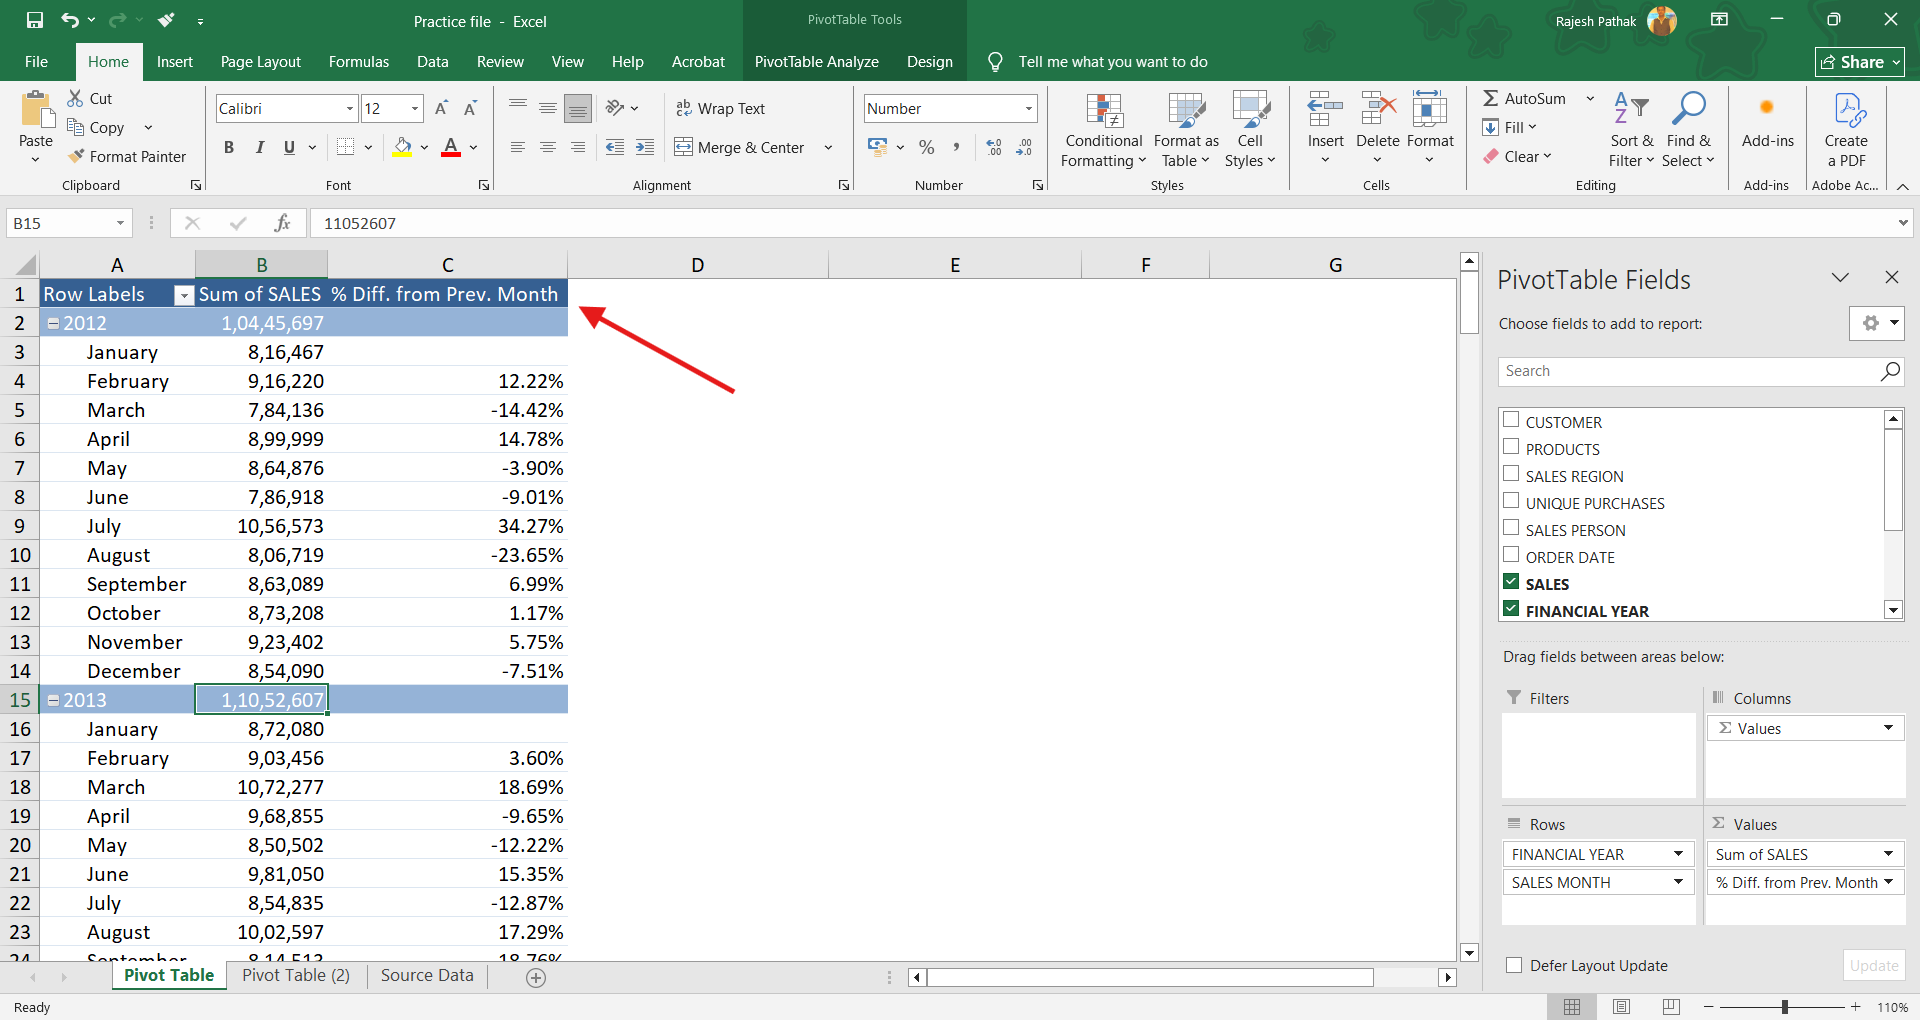
Task: Collapse the 2012 year group
Action: pos(54,324)
